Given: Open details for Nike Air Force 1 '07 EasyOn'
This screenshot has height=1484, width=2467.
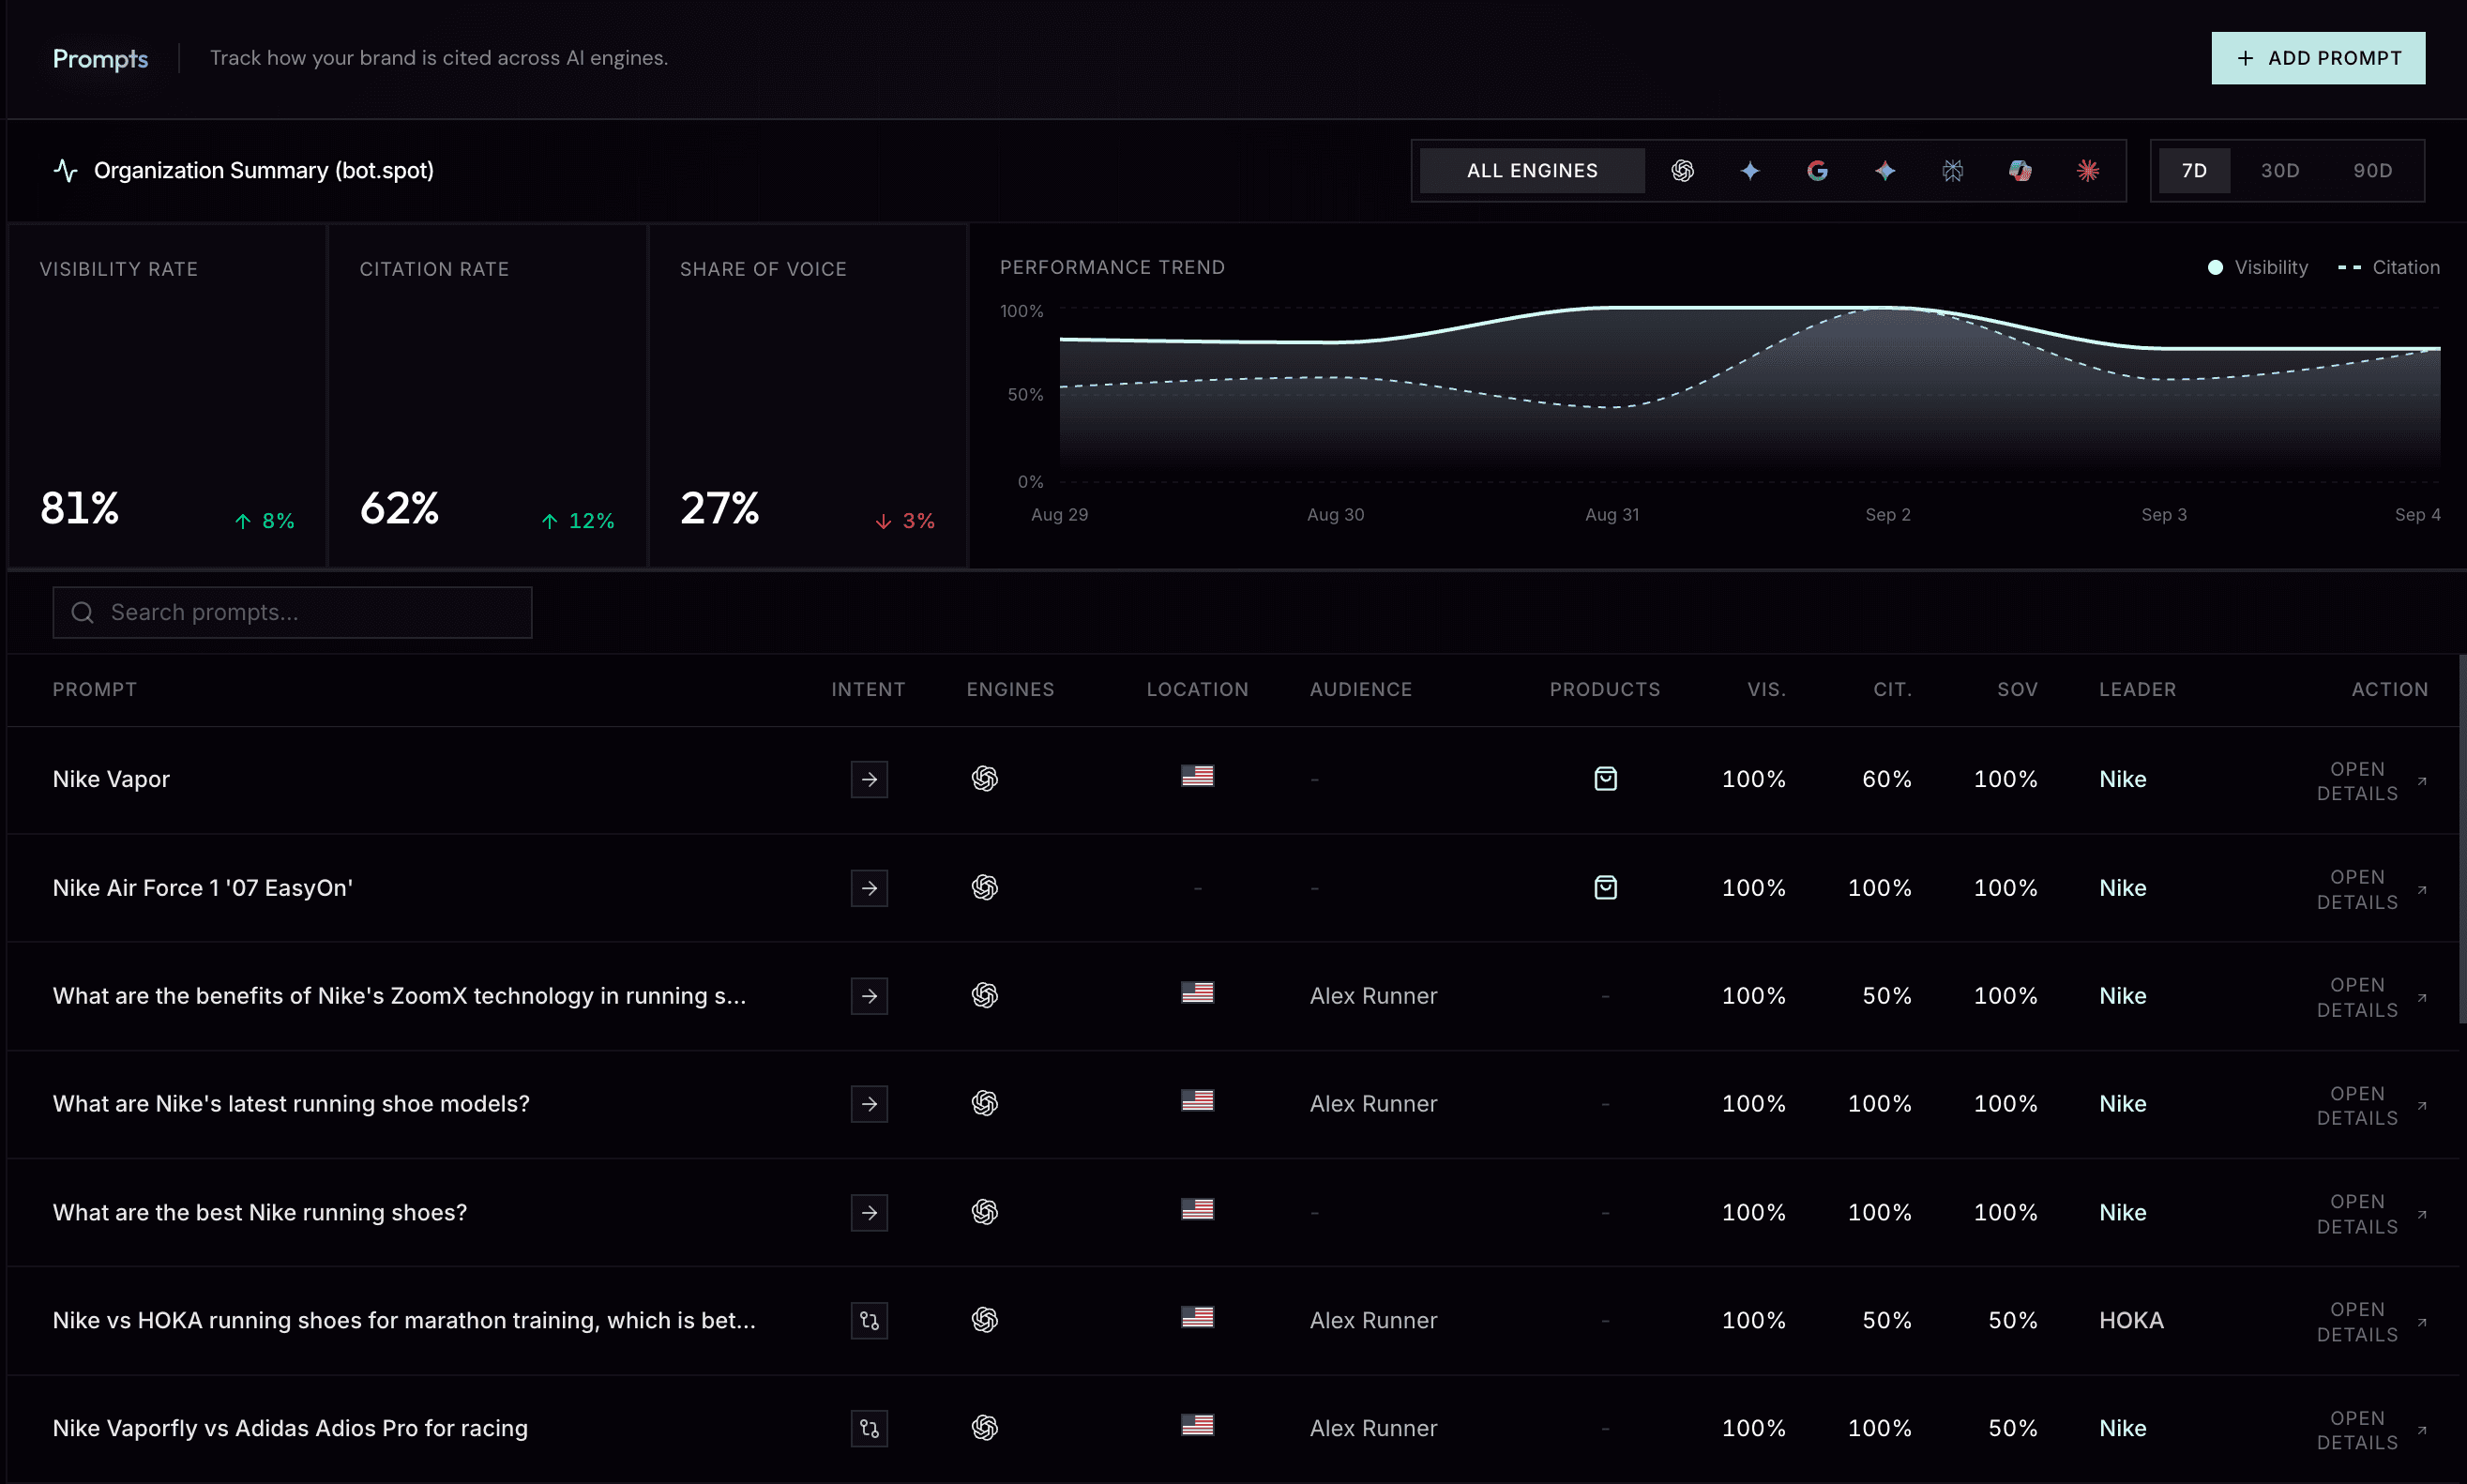Looking at the screenshot, I should tap(2371, 889).
